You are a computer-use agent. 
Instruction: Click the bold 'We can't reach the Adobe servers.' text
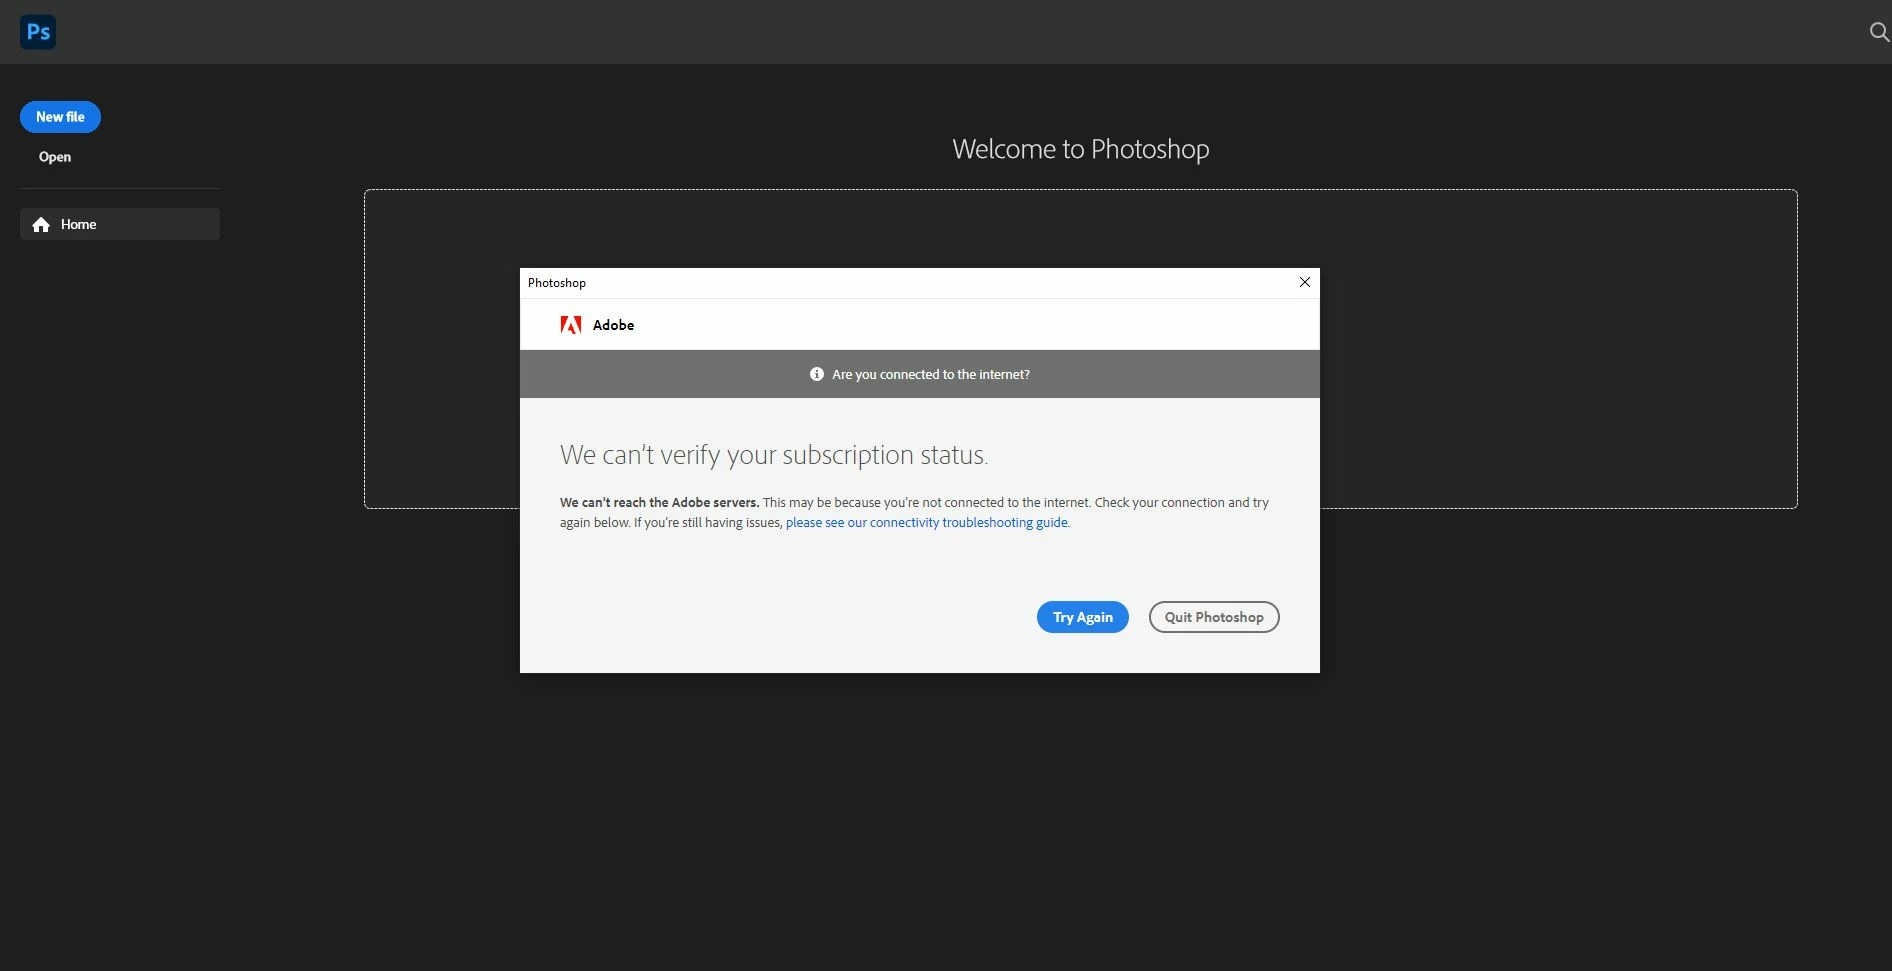[x=660, y=503]
